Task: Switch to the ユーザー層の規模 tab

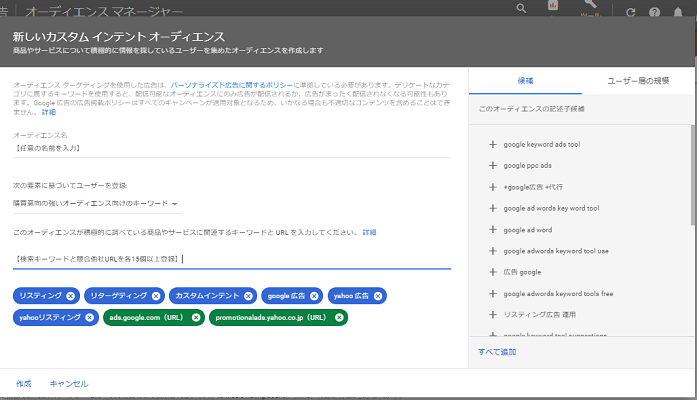Action: pyautogui.click(x=638, y=81)
